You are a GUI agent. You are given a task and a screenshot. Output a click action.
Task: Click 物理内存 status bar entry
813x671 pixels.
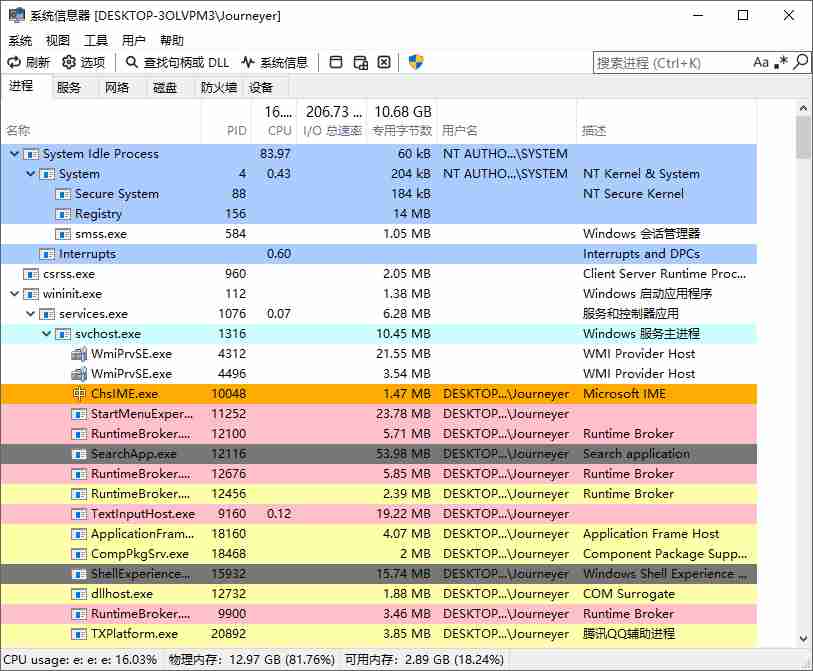pyautogui.click(x=251, y=660)
